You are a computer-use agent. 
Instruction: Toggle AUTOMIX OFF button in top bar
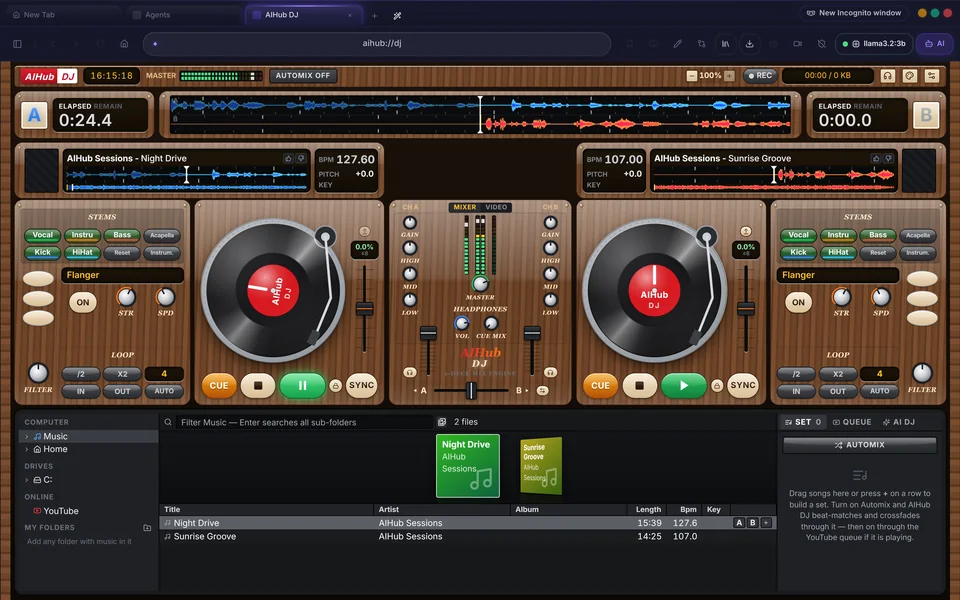click(302, 76)
